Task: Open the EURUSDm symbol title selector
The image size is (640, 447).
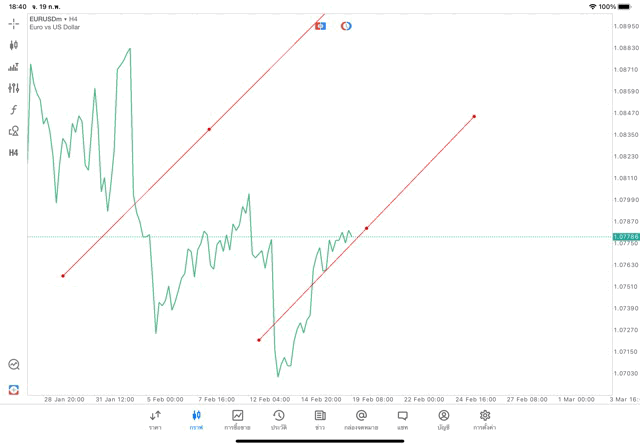Action: [x=55, y=18]
